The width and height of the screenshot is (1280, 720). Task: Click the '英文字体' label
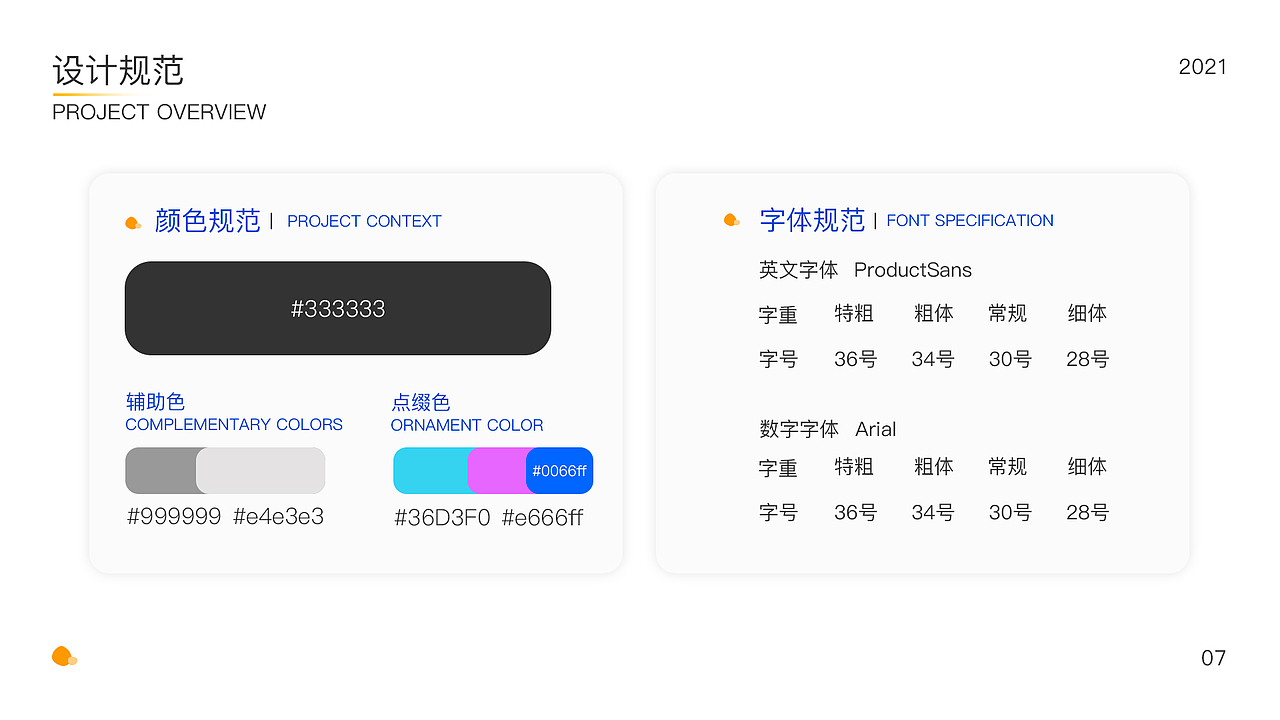[x=798, y=270]
